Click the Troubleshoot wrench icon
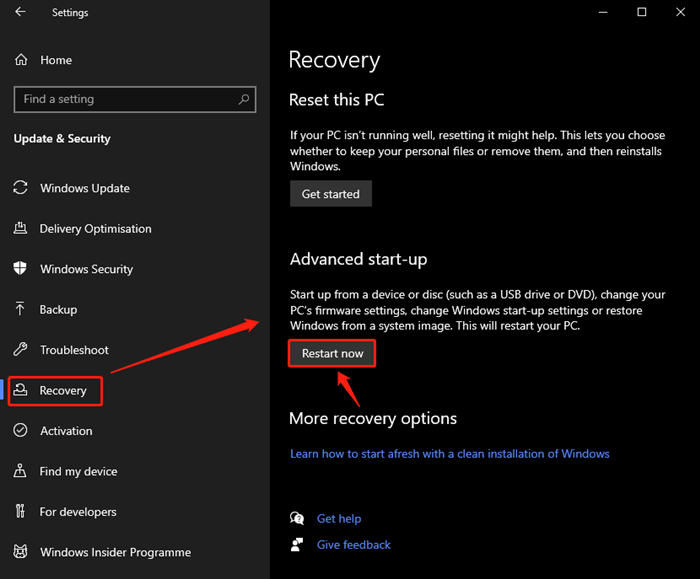Image resolution: width=700 pixels, height=579 pixels. click(20, 349)
